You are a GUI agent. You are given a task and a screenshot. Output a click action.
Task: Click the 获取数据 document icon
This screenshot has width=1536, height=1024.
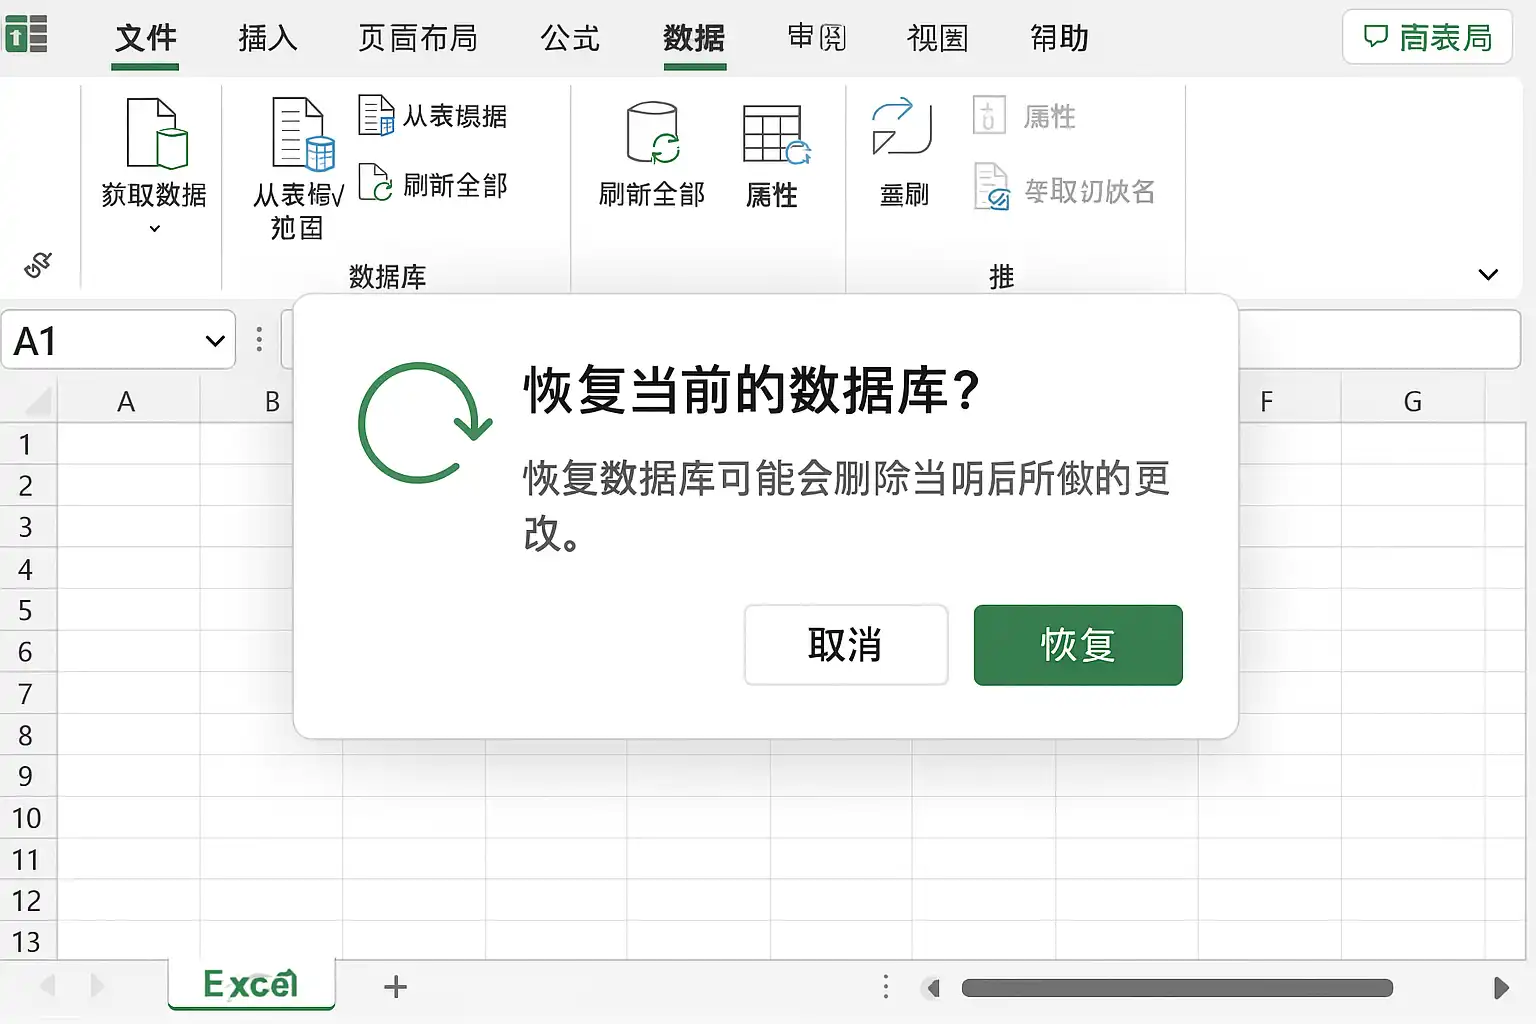[x=157, y=133]
